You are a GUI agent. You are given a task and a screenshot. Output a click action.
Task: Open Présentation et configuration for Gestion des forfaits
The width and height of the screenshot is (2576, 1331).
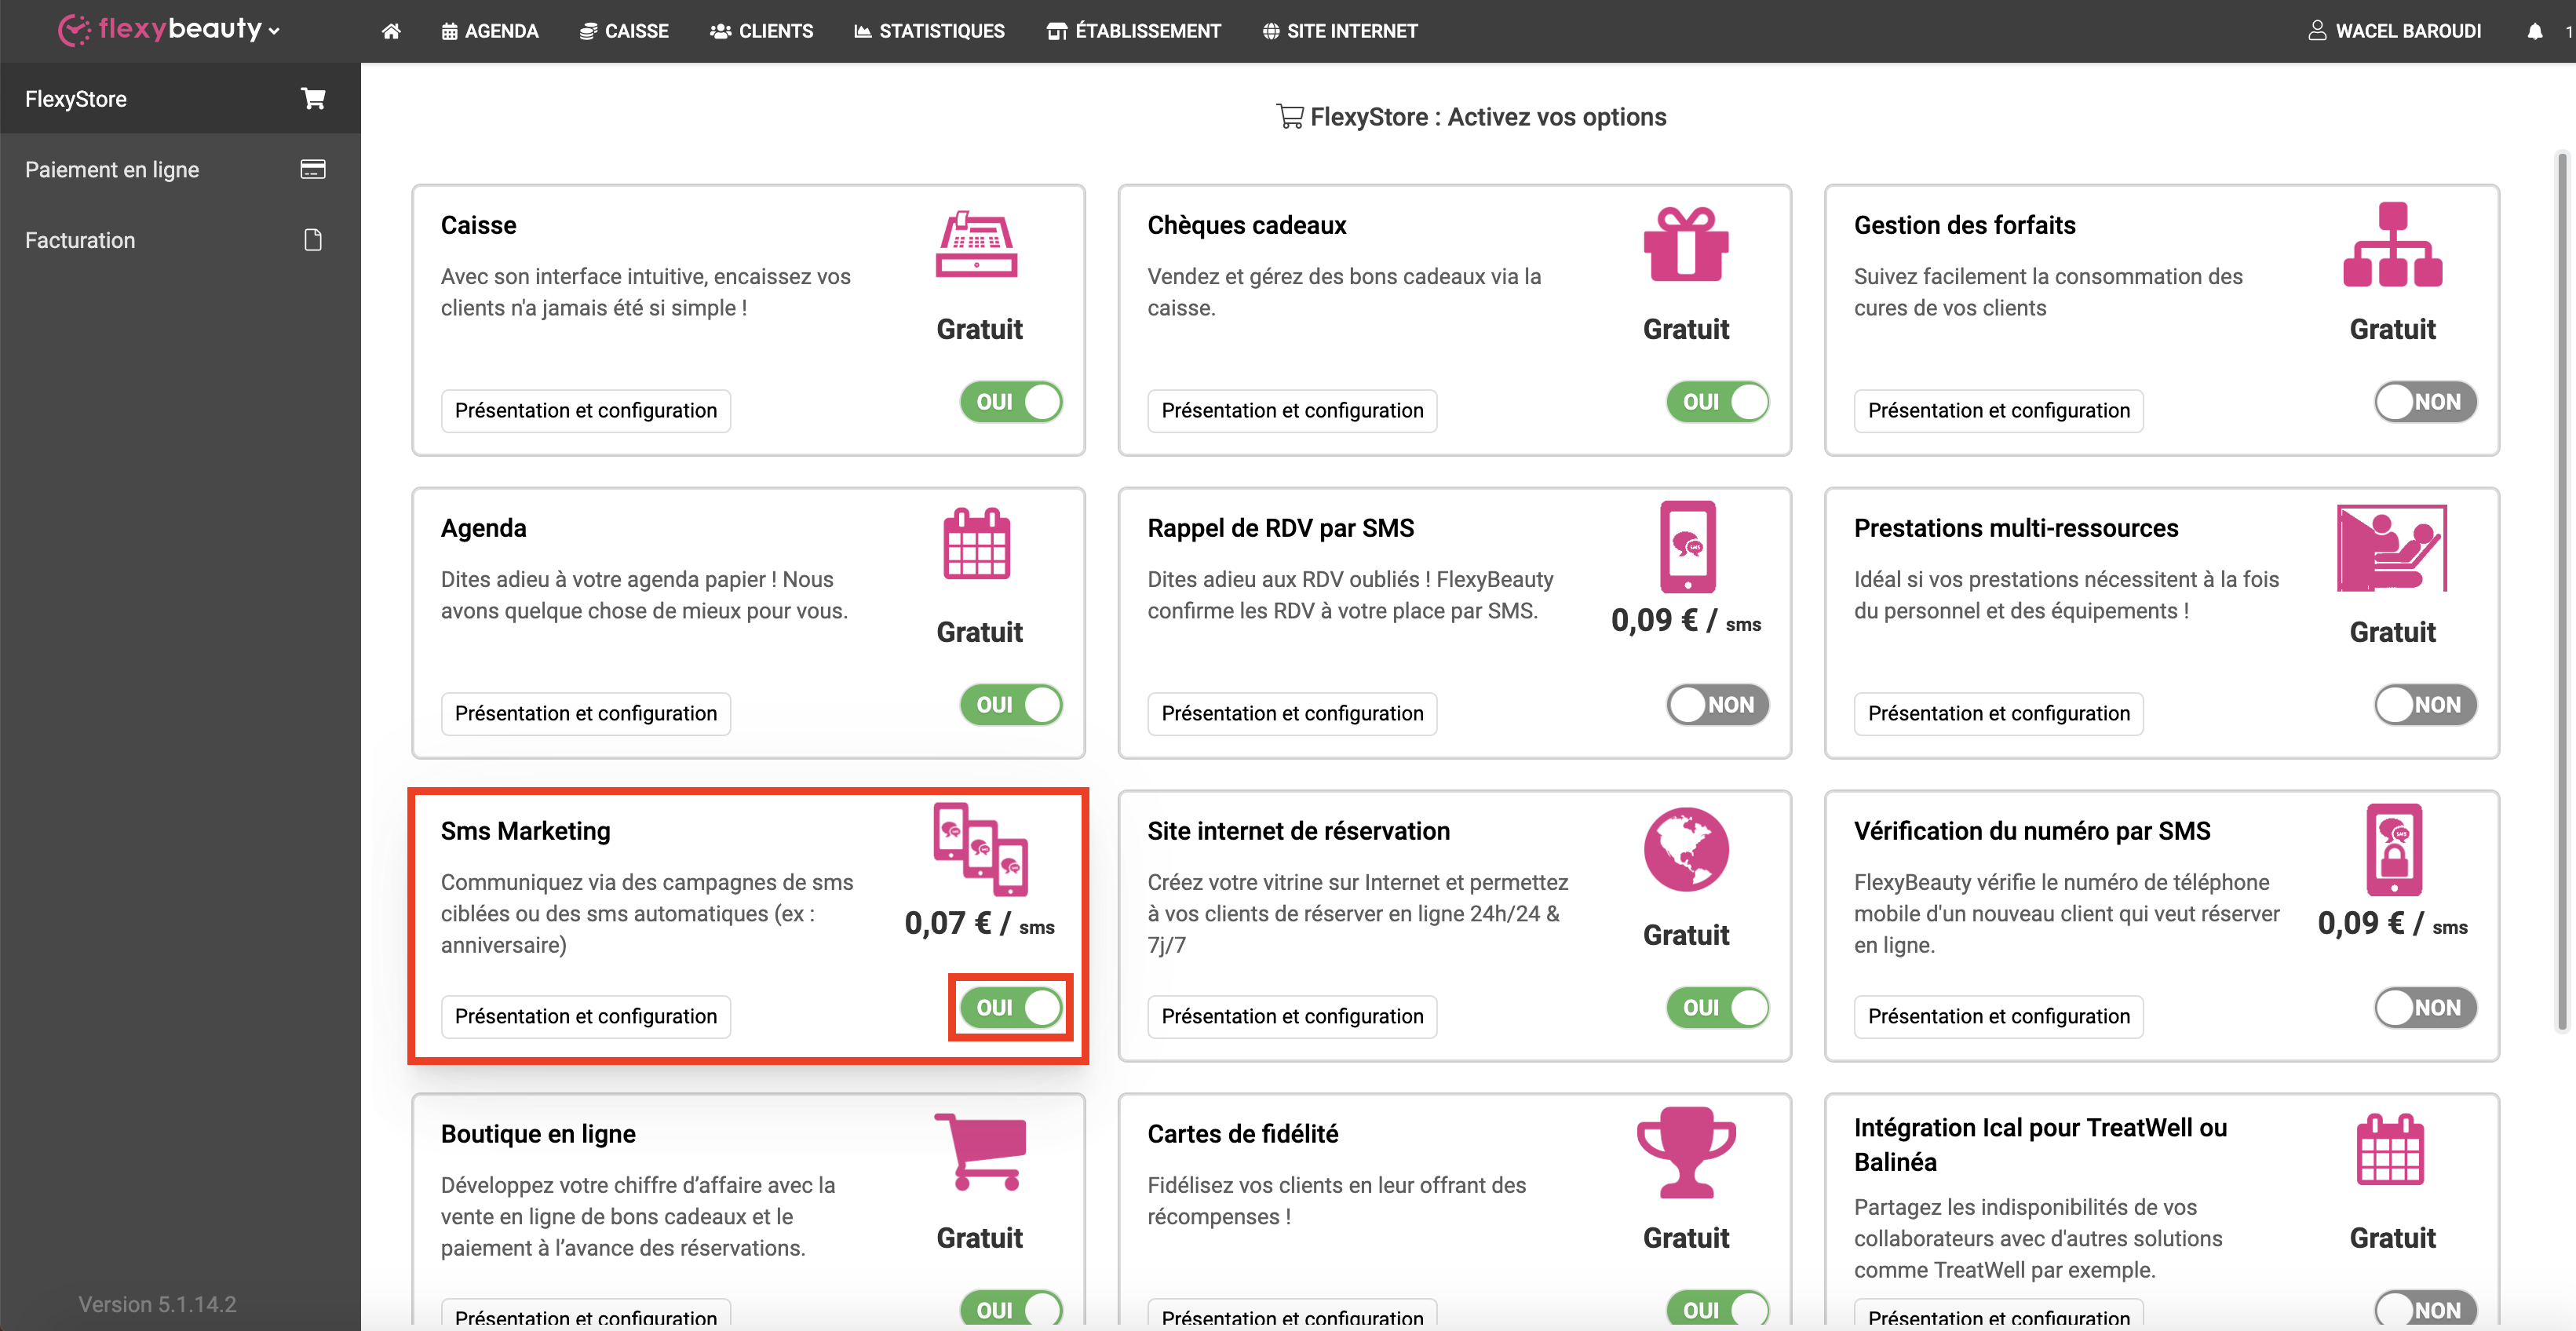(1998, 411)
